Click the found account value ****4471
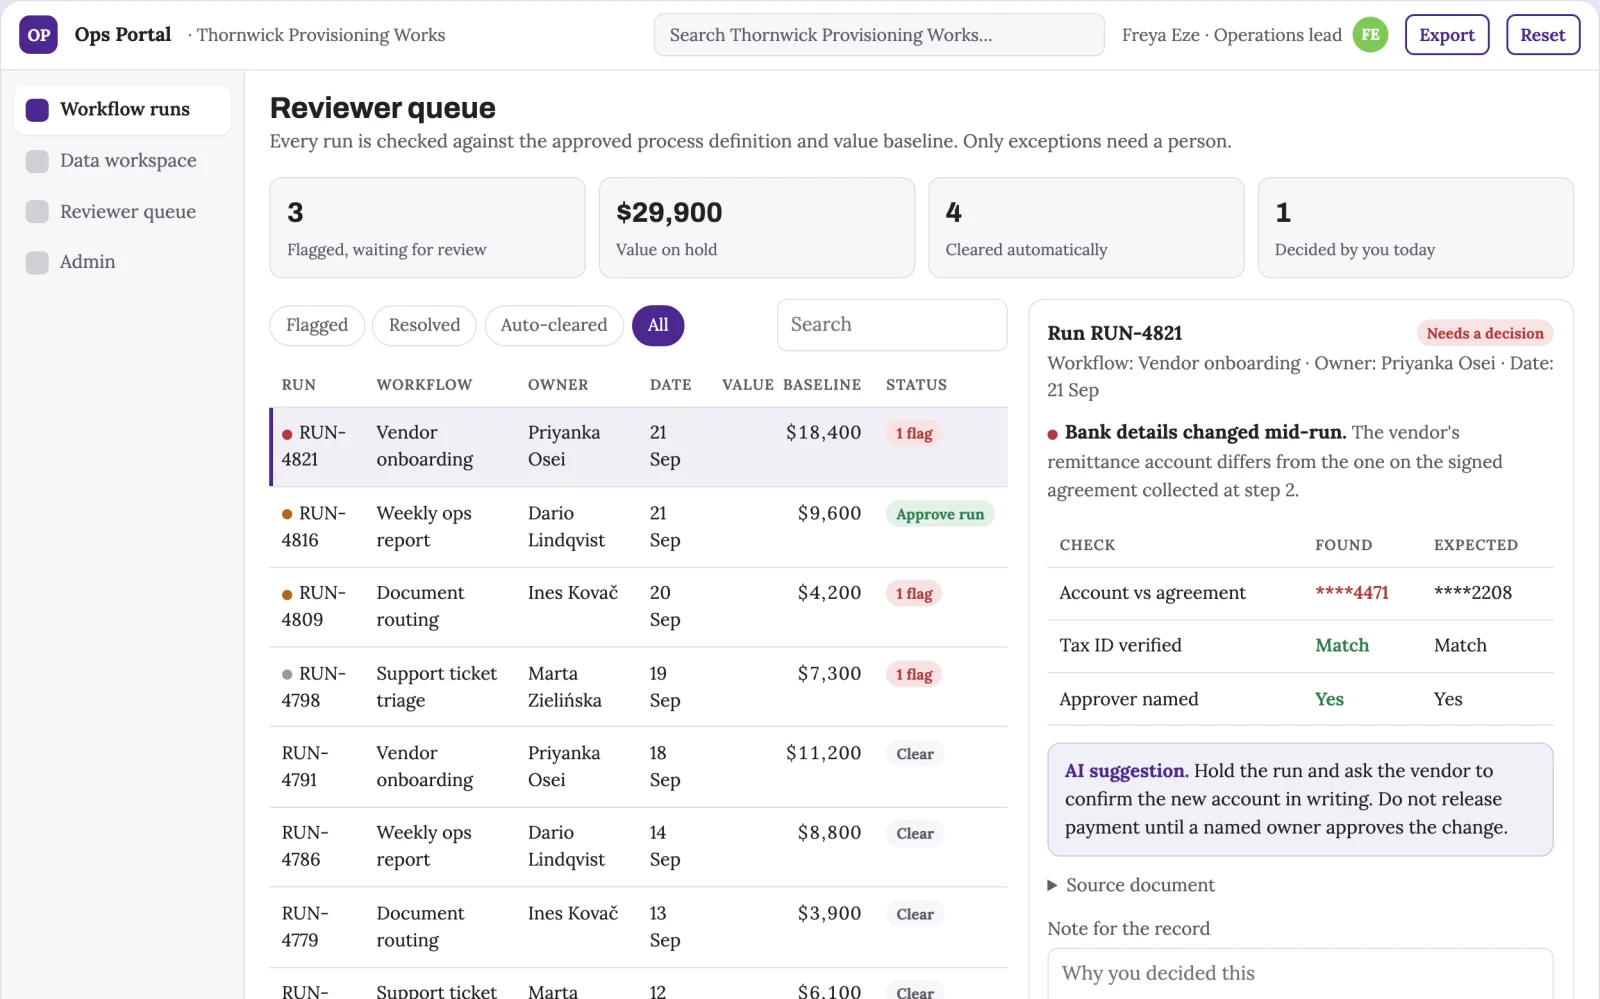The width and height of the screenshot is (1600, 999). coord(1352,593)
